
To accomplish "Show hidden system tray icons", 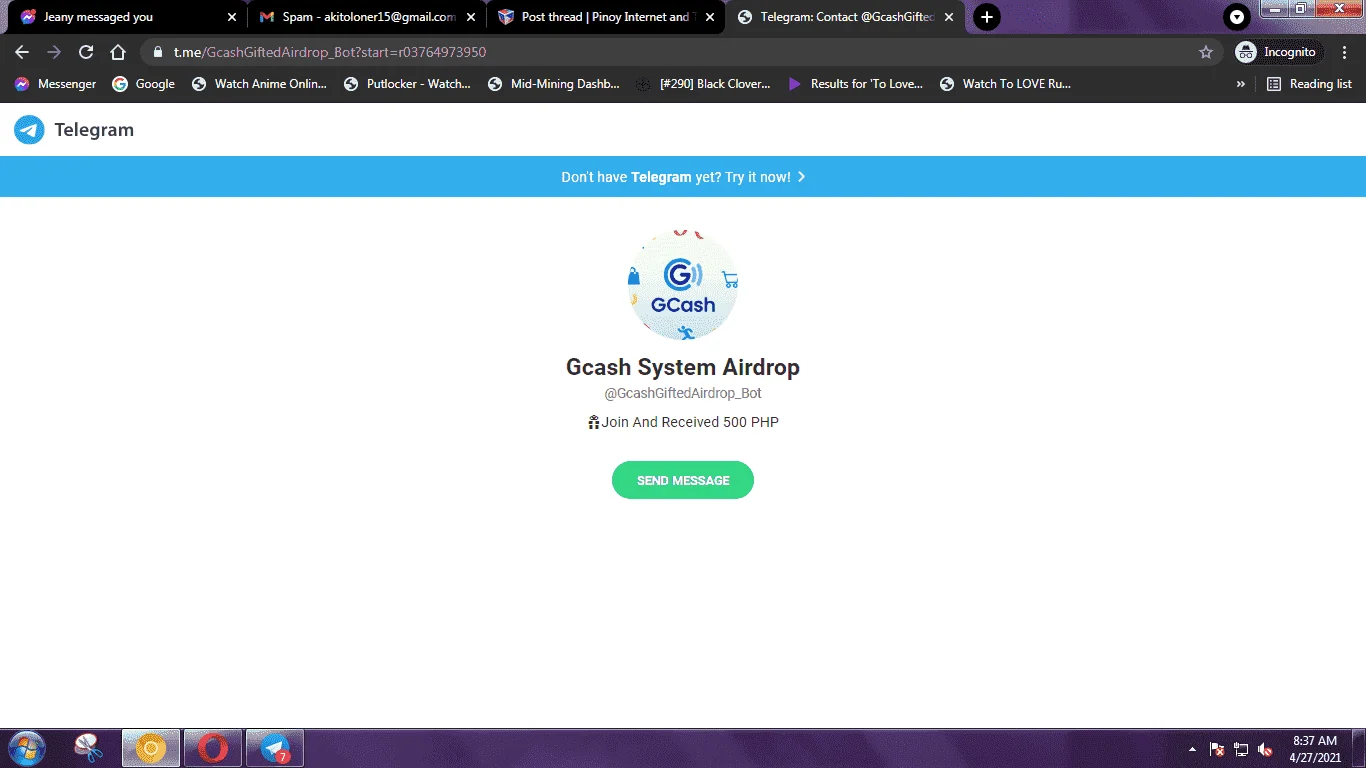I will point(1192,749).
